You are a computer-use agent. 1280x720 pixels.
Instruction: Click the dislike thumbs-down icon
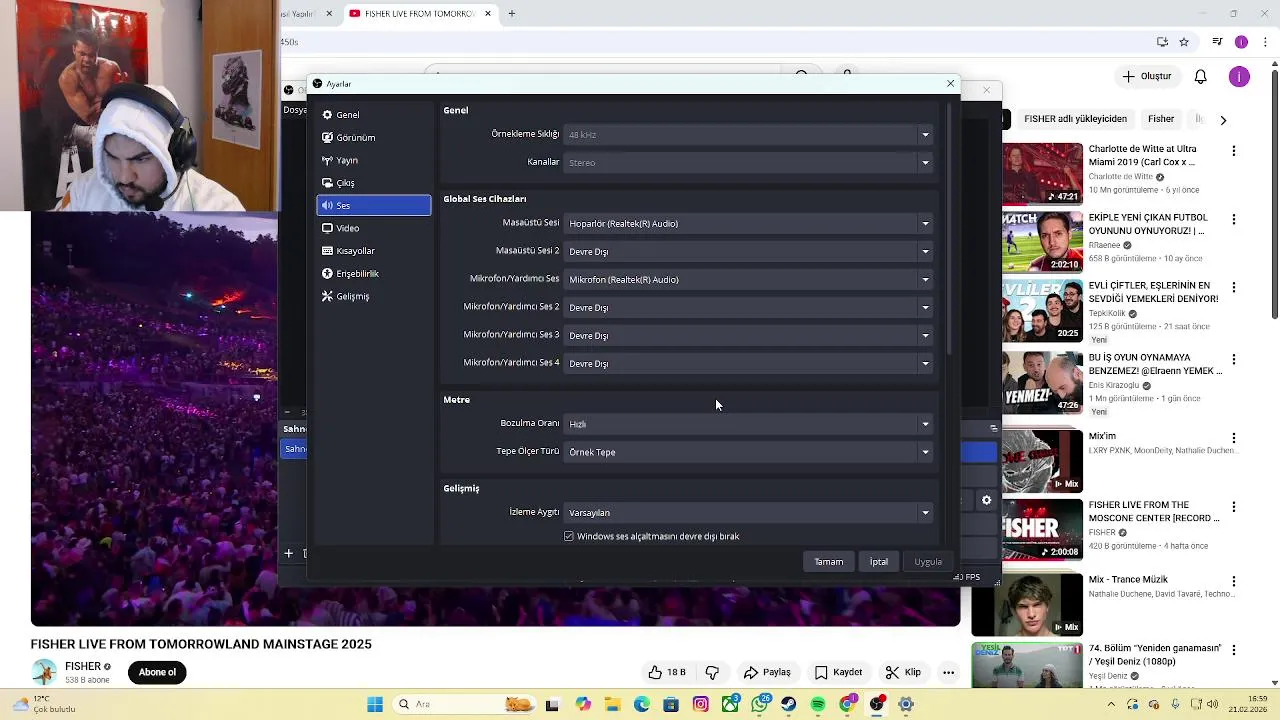(712, 672)
